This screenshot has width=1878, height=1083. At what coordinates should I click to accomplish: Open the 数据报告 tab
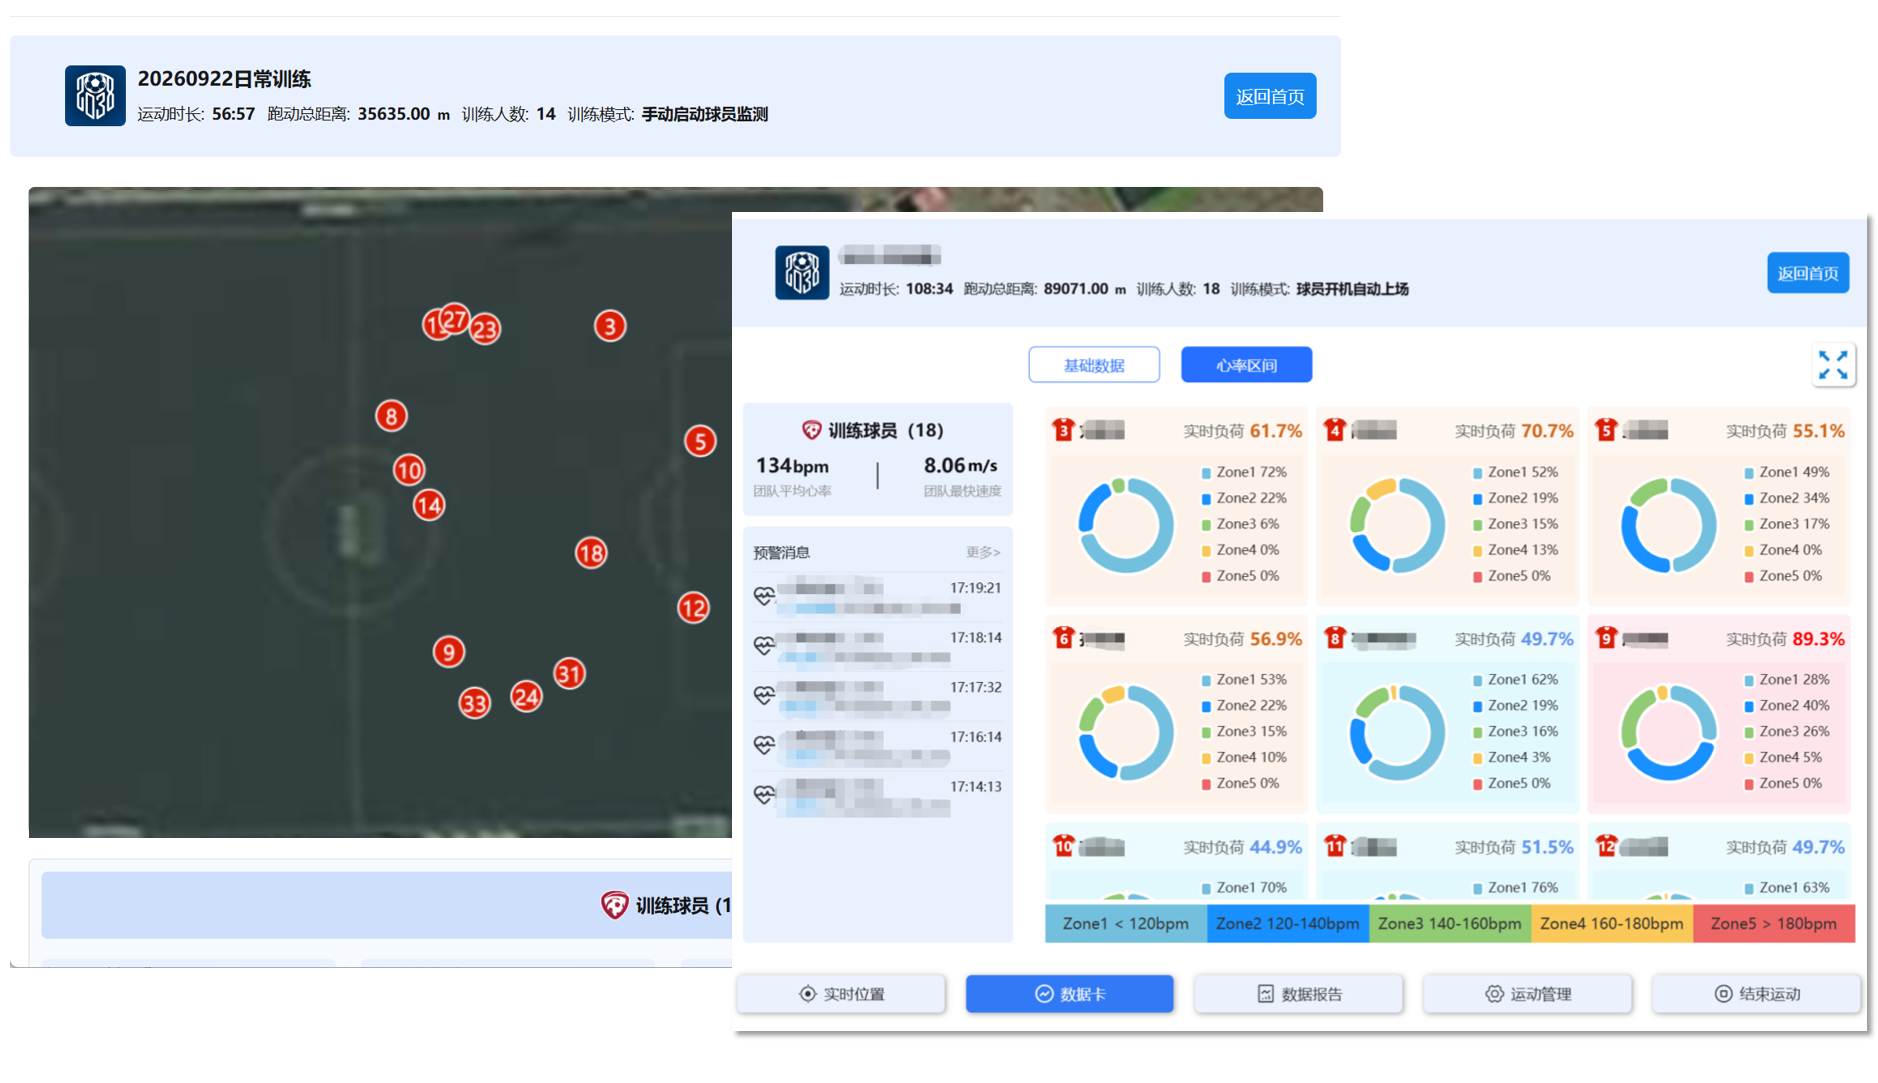click(1299, 994)
